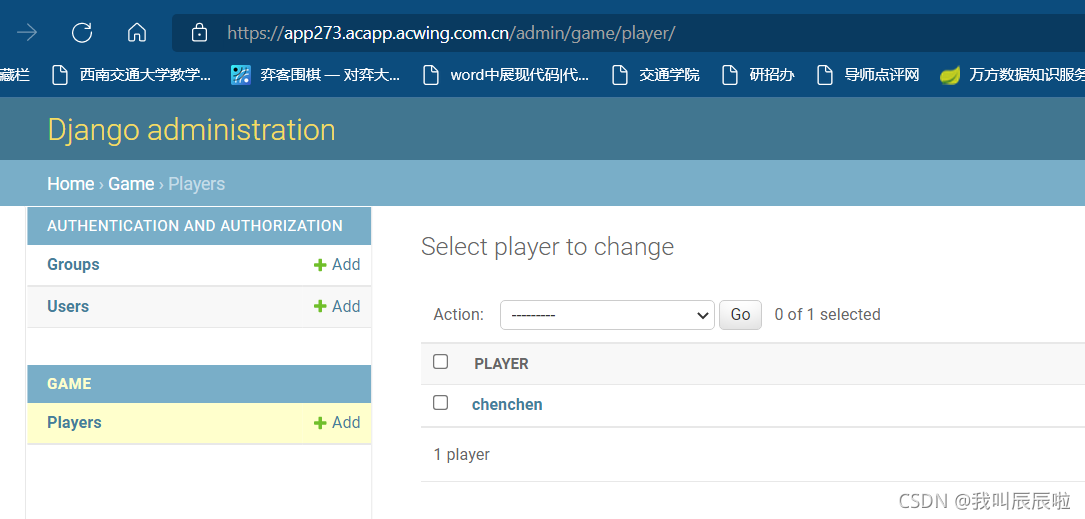
Task: Click the '1 player' count text
Action: (462, 455)
